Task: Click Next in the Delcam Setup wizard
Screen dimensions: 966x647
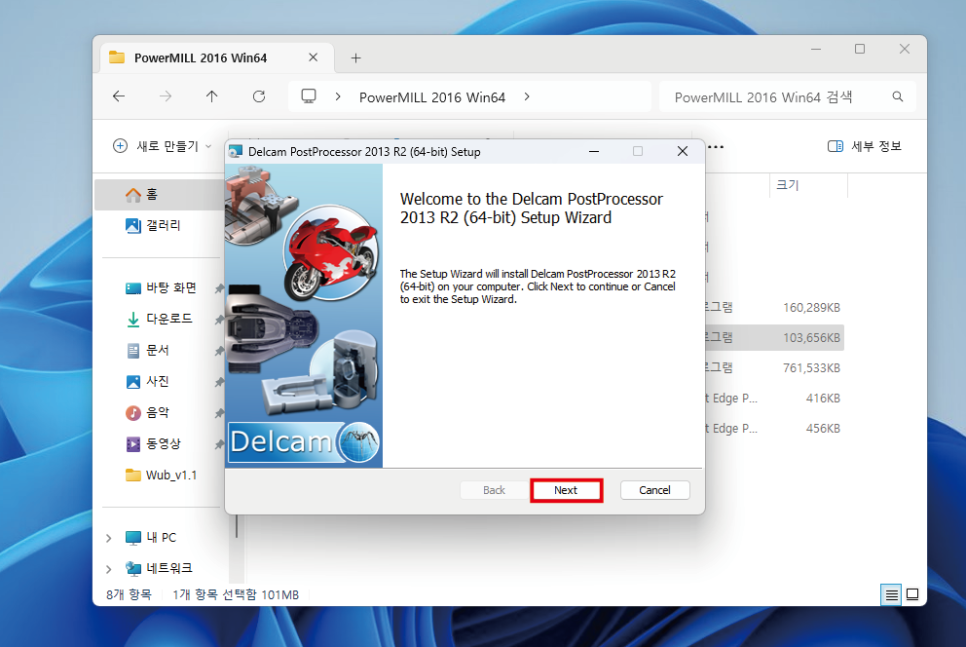Action: click(566, 490)
